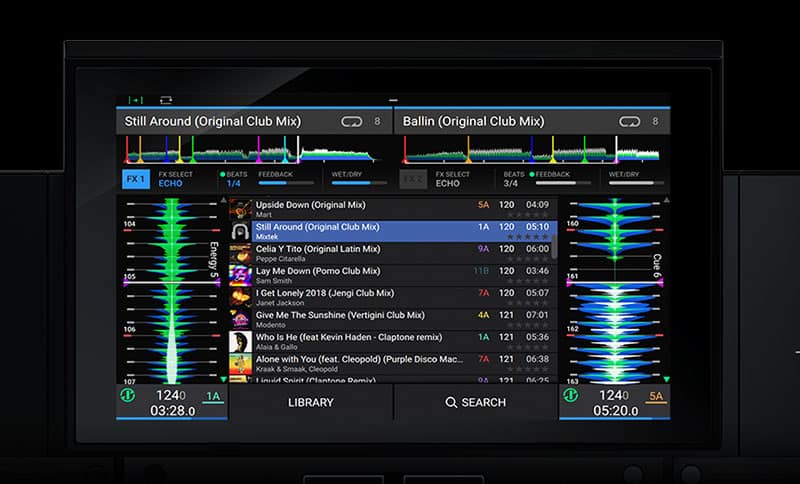Click headphone preview icon on Still Around row
Image resolution: width=800 pixels, height=484 pixels.
click(240, 231)
